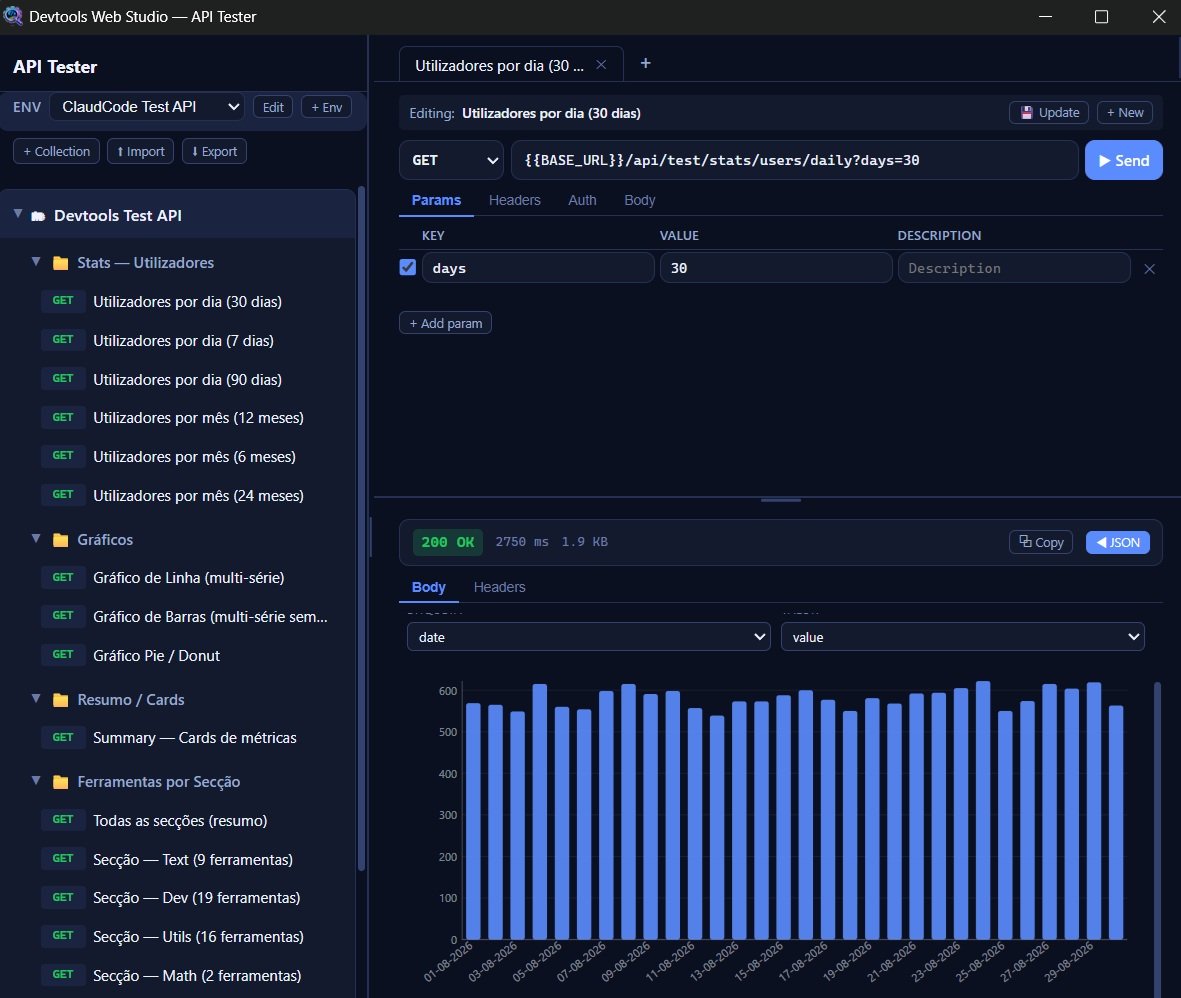1181x998 pixels.
Task: Click the + New request button
Action: pyautogui.click(x=1125, y=112)
